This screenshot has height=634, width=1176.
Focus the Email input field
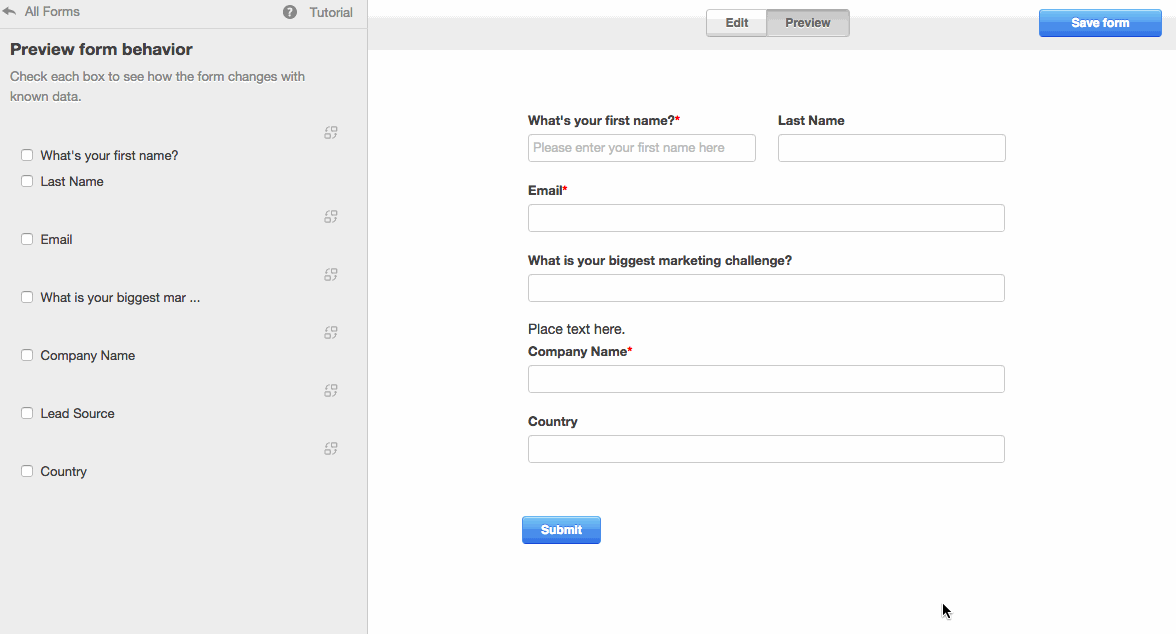click(x=766, y=218)
